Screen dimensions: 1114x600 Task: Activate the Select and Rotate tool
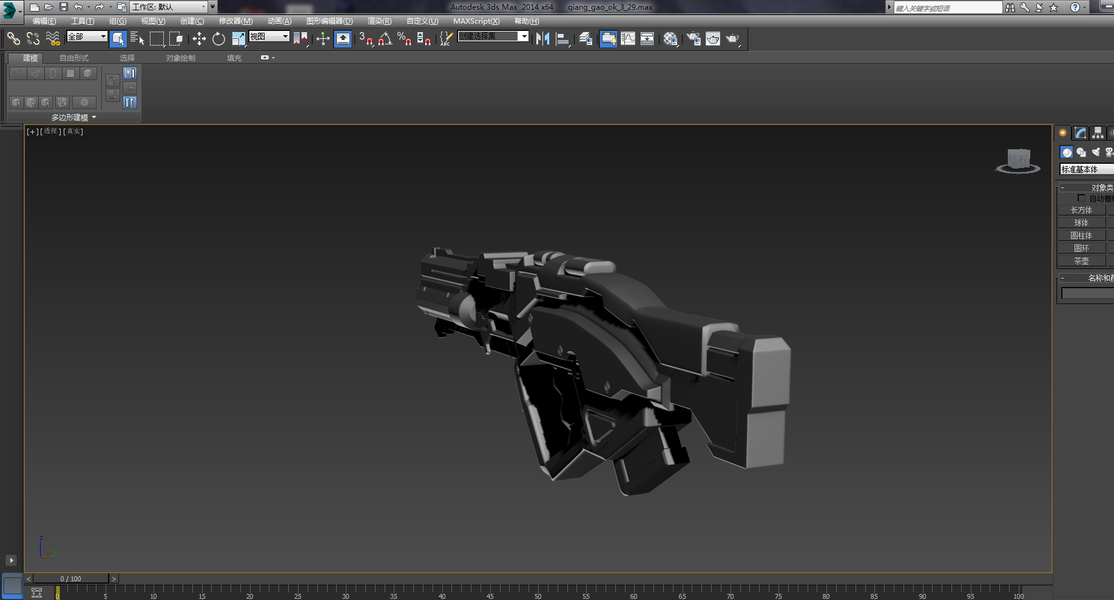point(219,38)
